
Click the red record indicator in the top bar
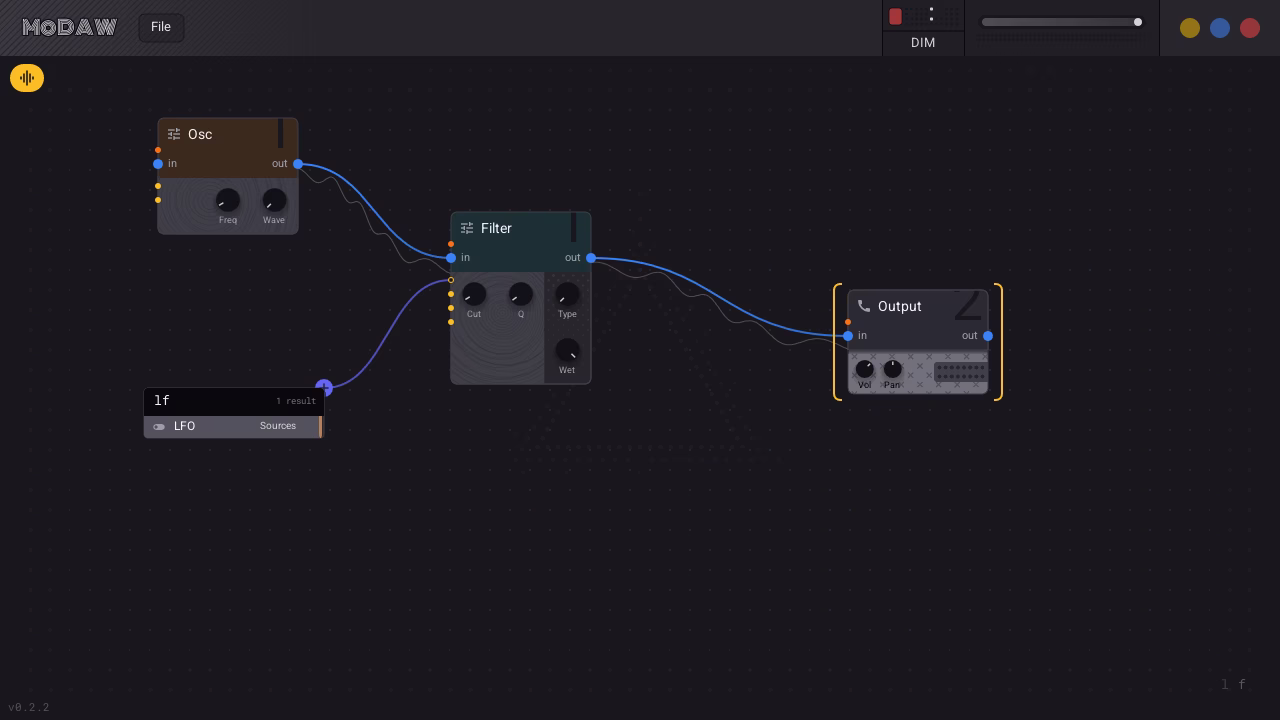tap(895, 16)
